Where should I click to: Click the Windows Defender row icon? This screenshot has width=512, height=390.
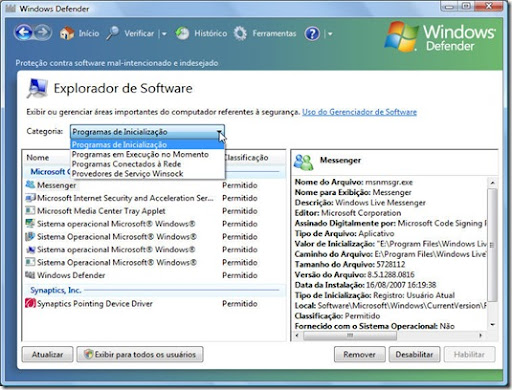[x=30, y=275]
